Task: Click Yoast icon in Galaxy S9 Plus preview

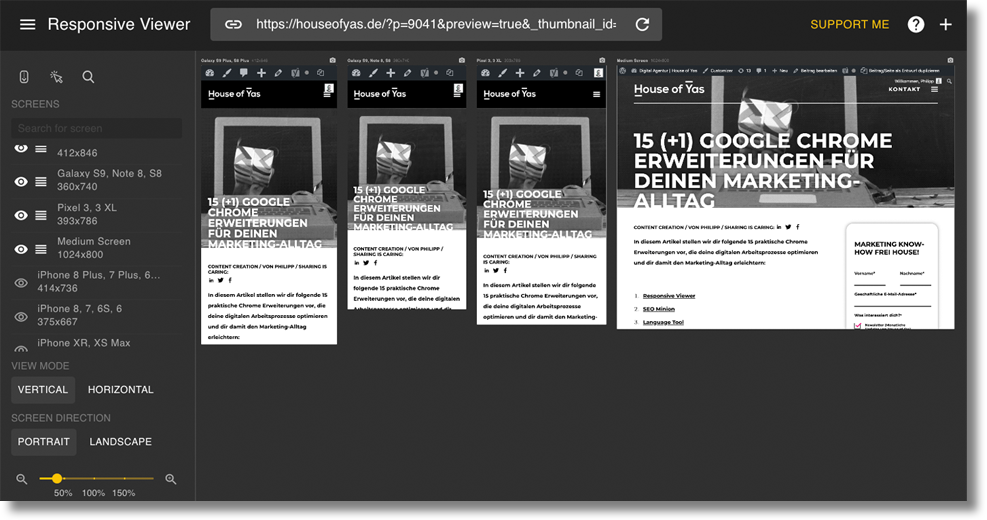Action: pyautogui.click(x=295, y=73)
